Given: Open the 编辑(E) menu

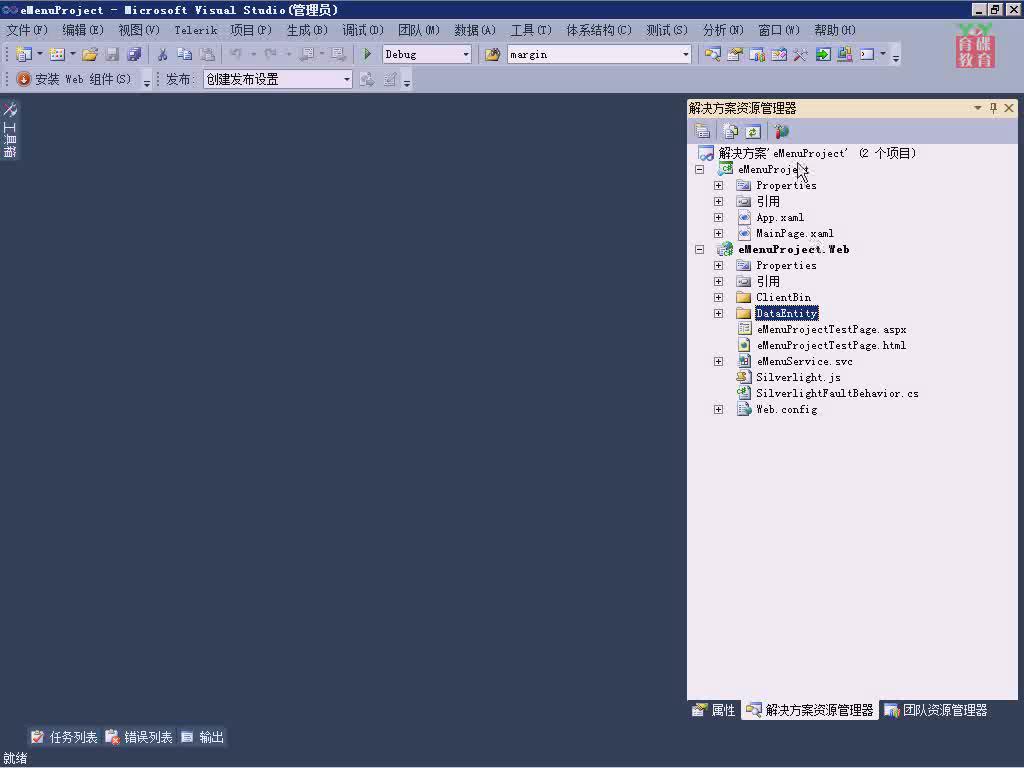Looking at the screenshot, I should click(83, 30).
